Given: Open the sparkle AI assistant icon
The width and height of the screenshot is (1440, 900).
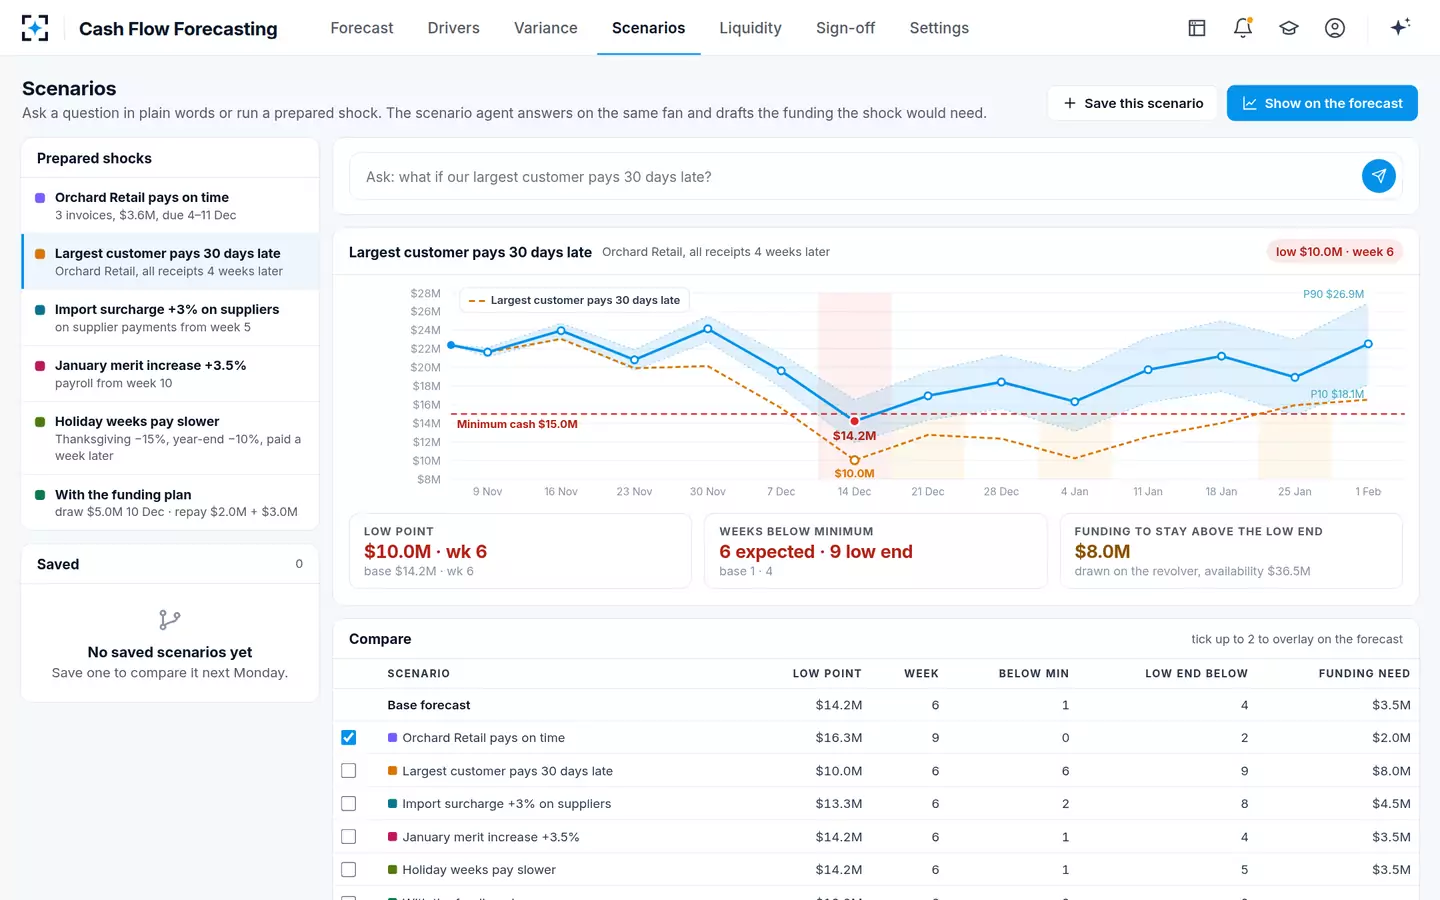Looking at the screenshot, I should [x=1400, y=27].
